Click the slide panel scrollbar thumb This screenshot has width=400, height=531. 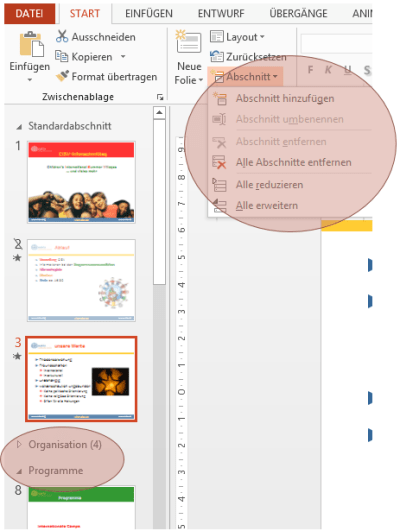point(159,202)
